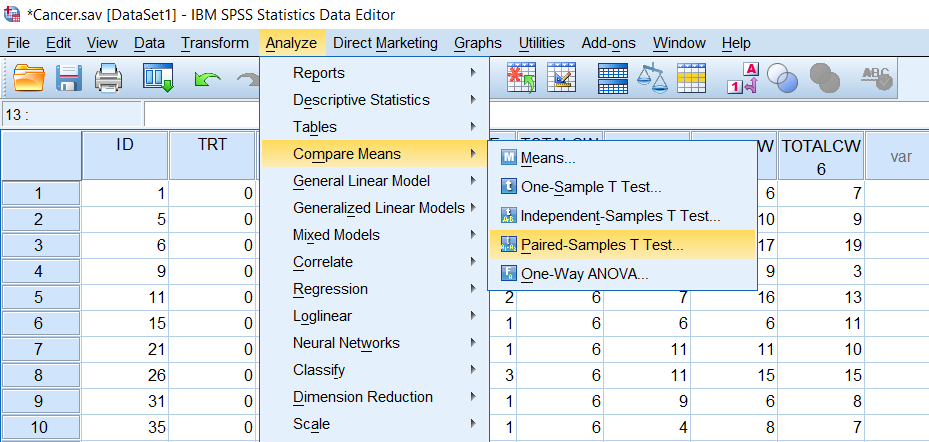929x442 pixels.
Task: Expand the Correlate submenu arrow
Action: [x=473, y=261]
